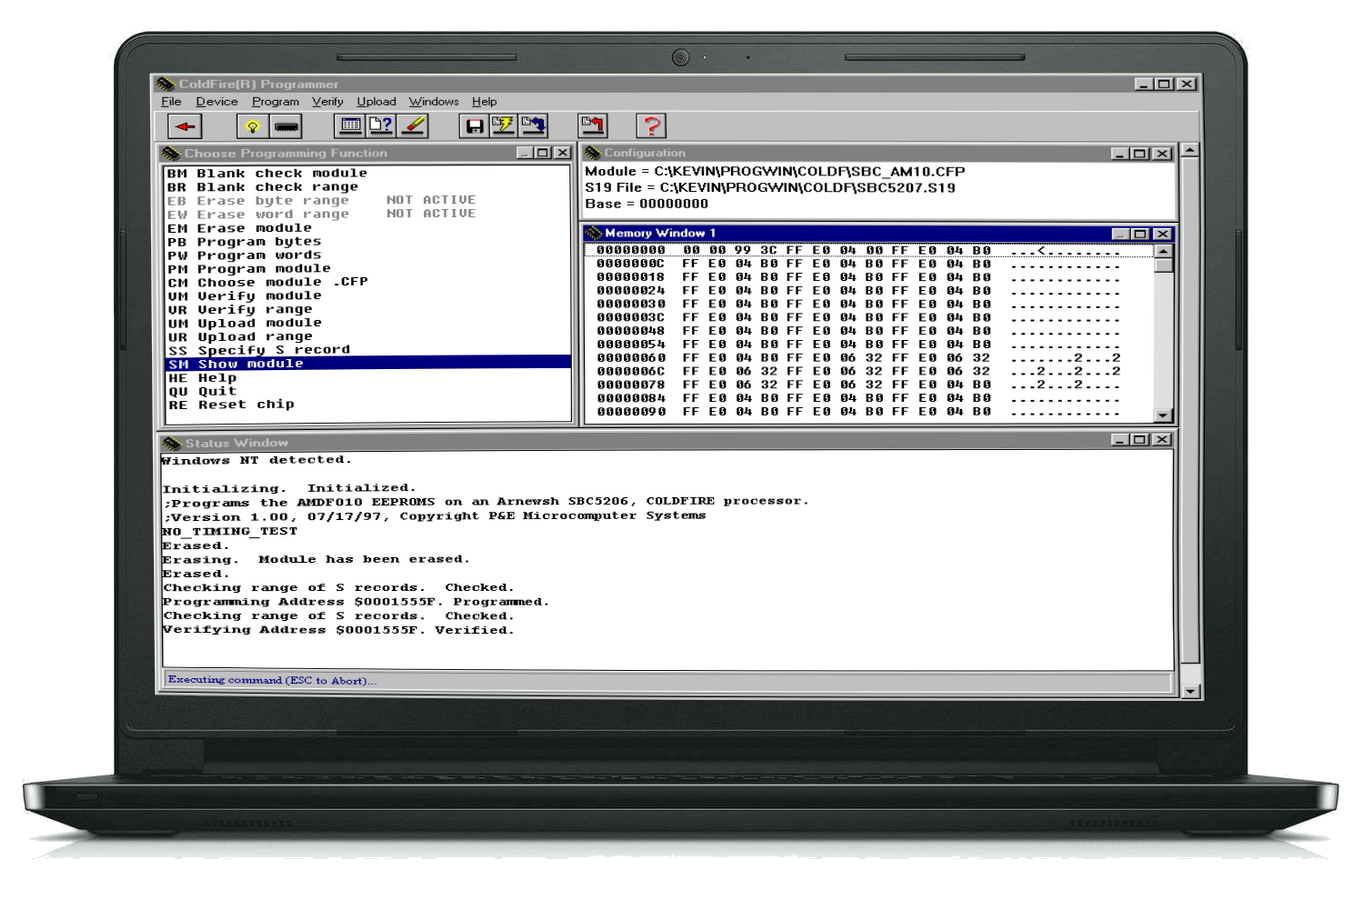Click the red back arrow toolbar icon

186,125
